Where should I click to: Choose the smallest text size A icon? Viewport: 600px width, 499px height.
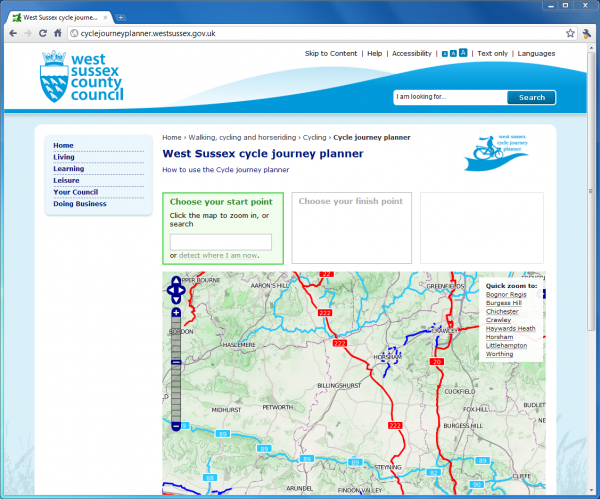pyautogui.click(x=445, y=54)
